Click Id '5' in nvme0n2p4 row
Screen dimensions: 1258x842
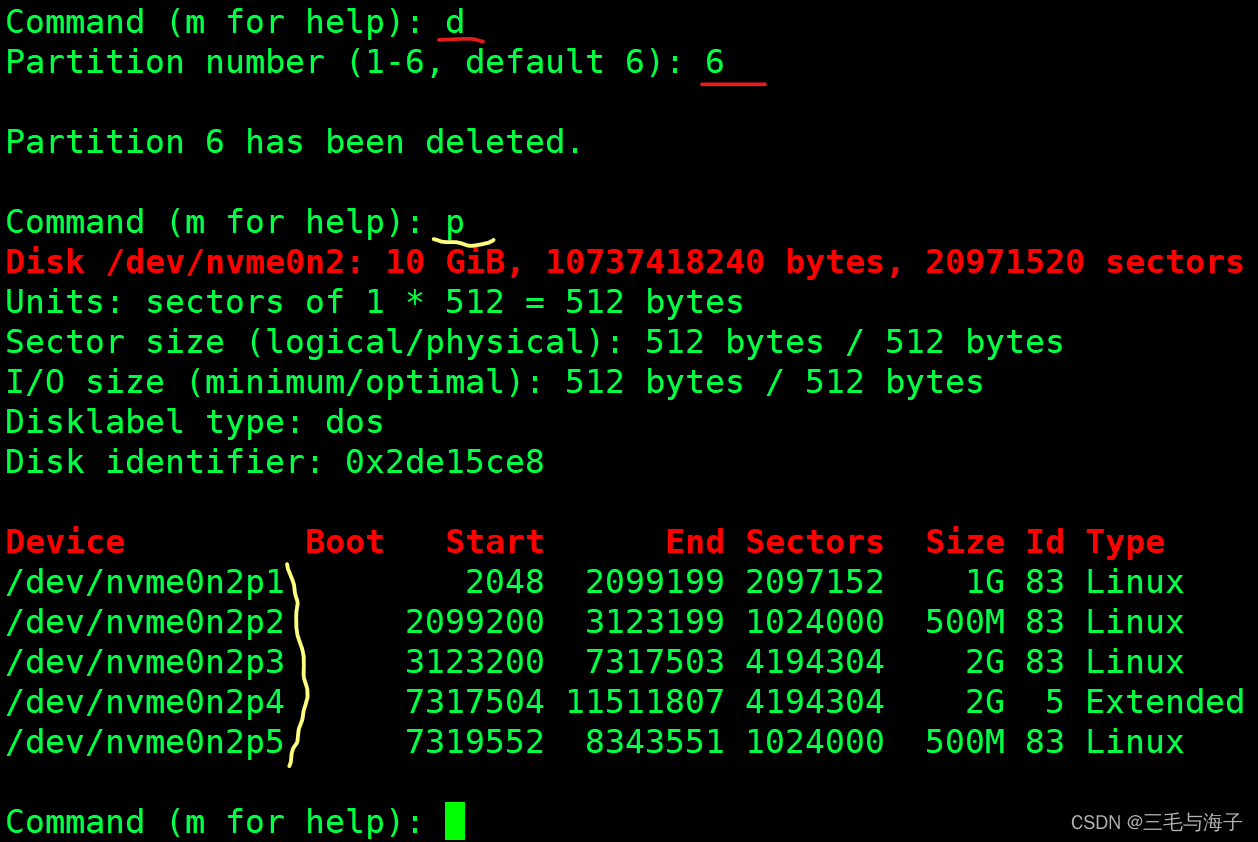click(x=1055, y=702)
